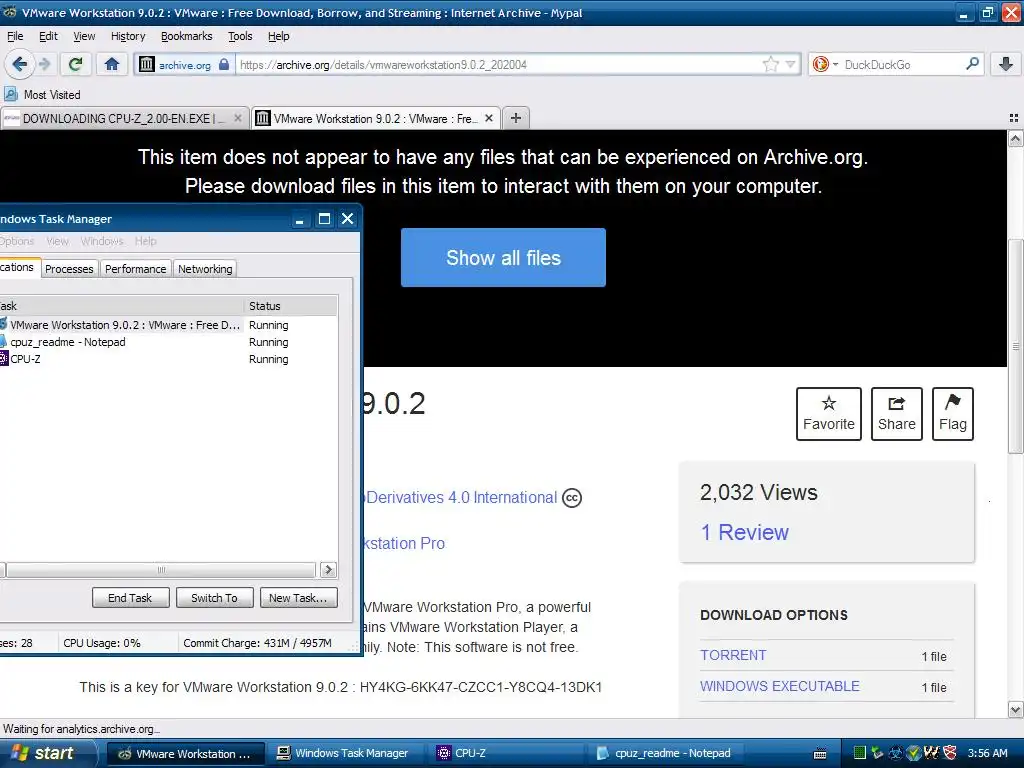The image size is (1024, 768).
Task: Open the Task Manager Help menu
Action: coord(146,241)
